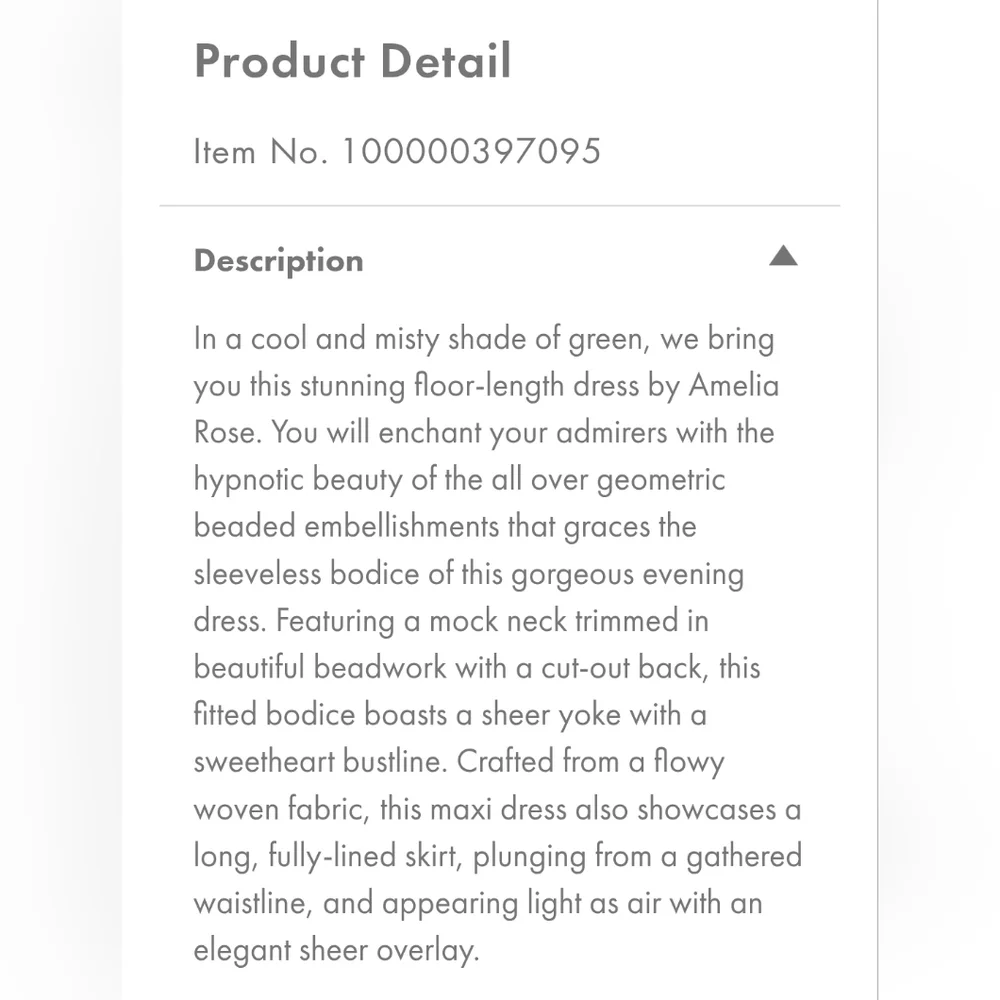The height and width of the screenshot is (1000, 1000).
Task: Click the word 'hypnotic' in description
Action: pos(249,480)
